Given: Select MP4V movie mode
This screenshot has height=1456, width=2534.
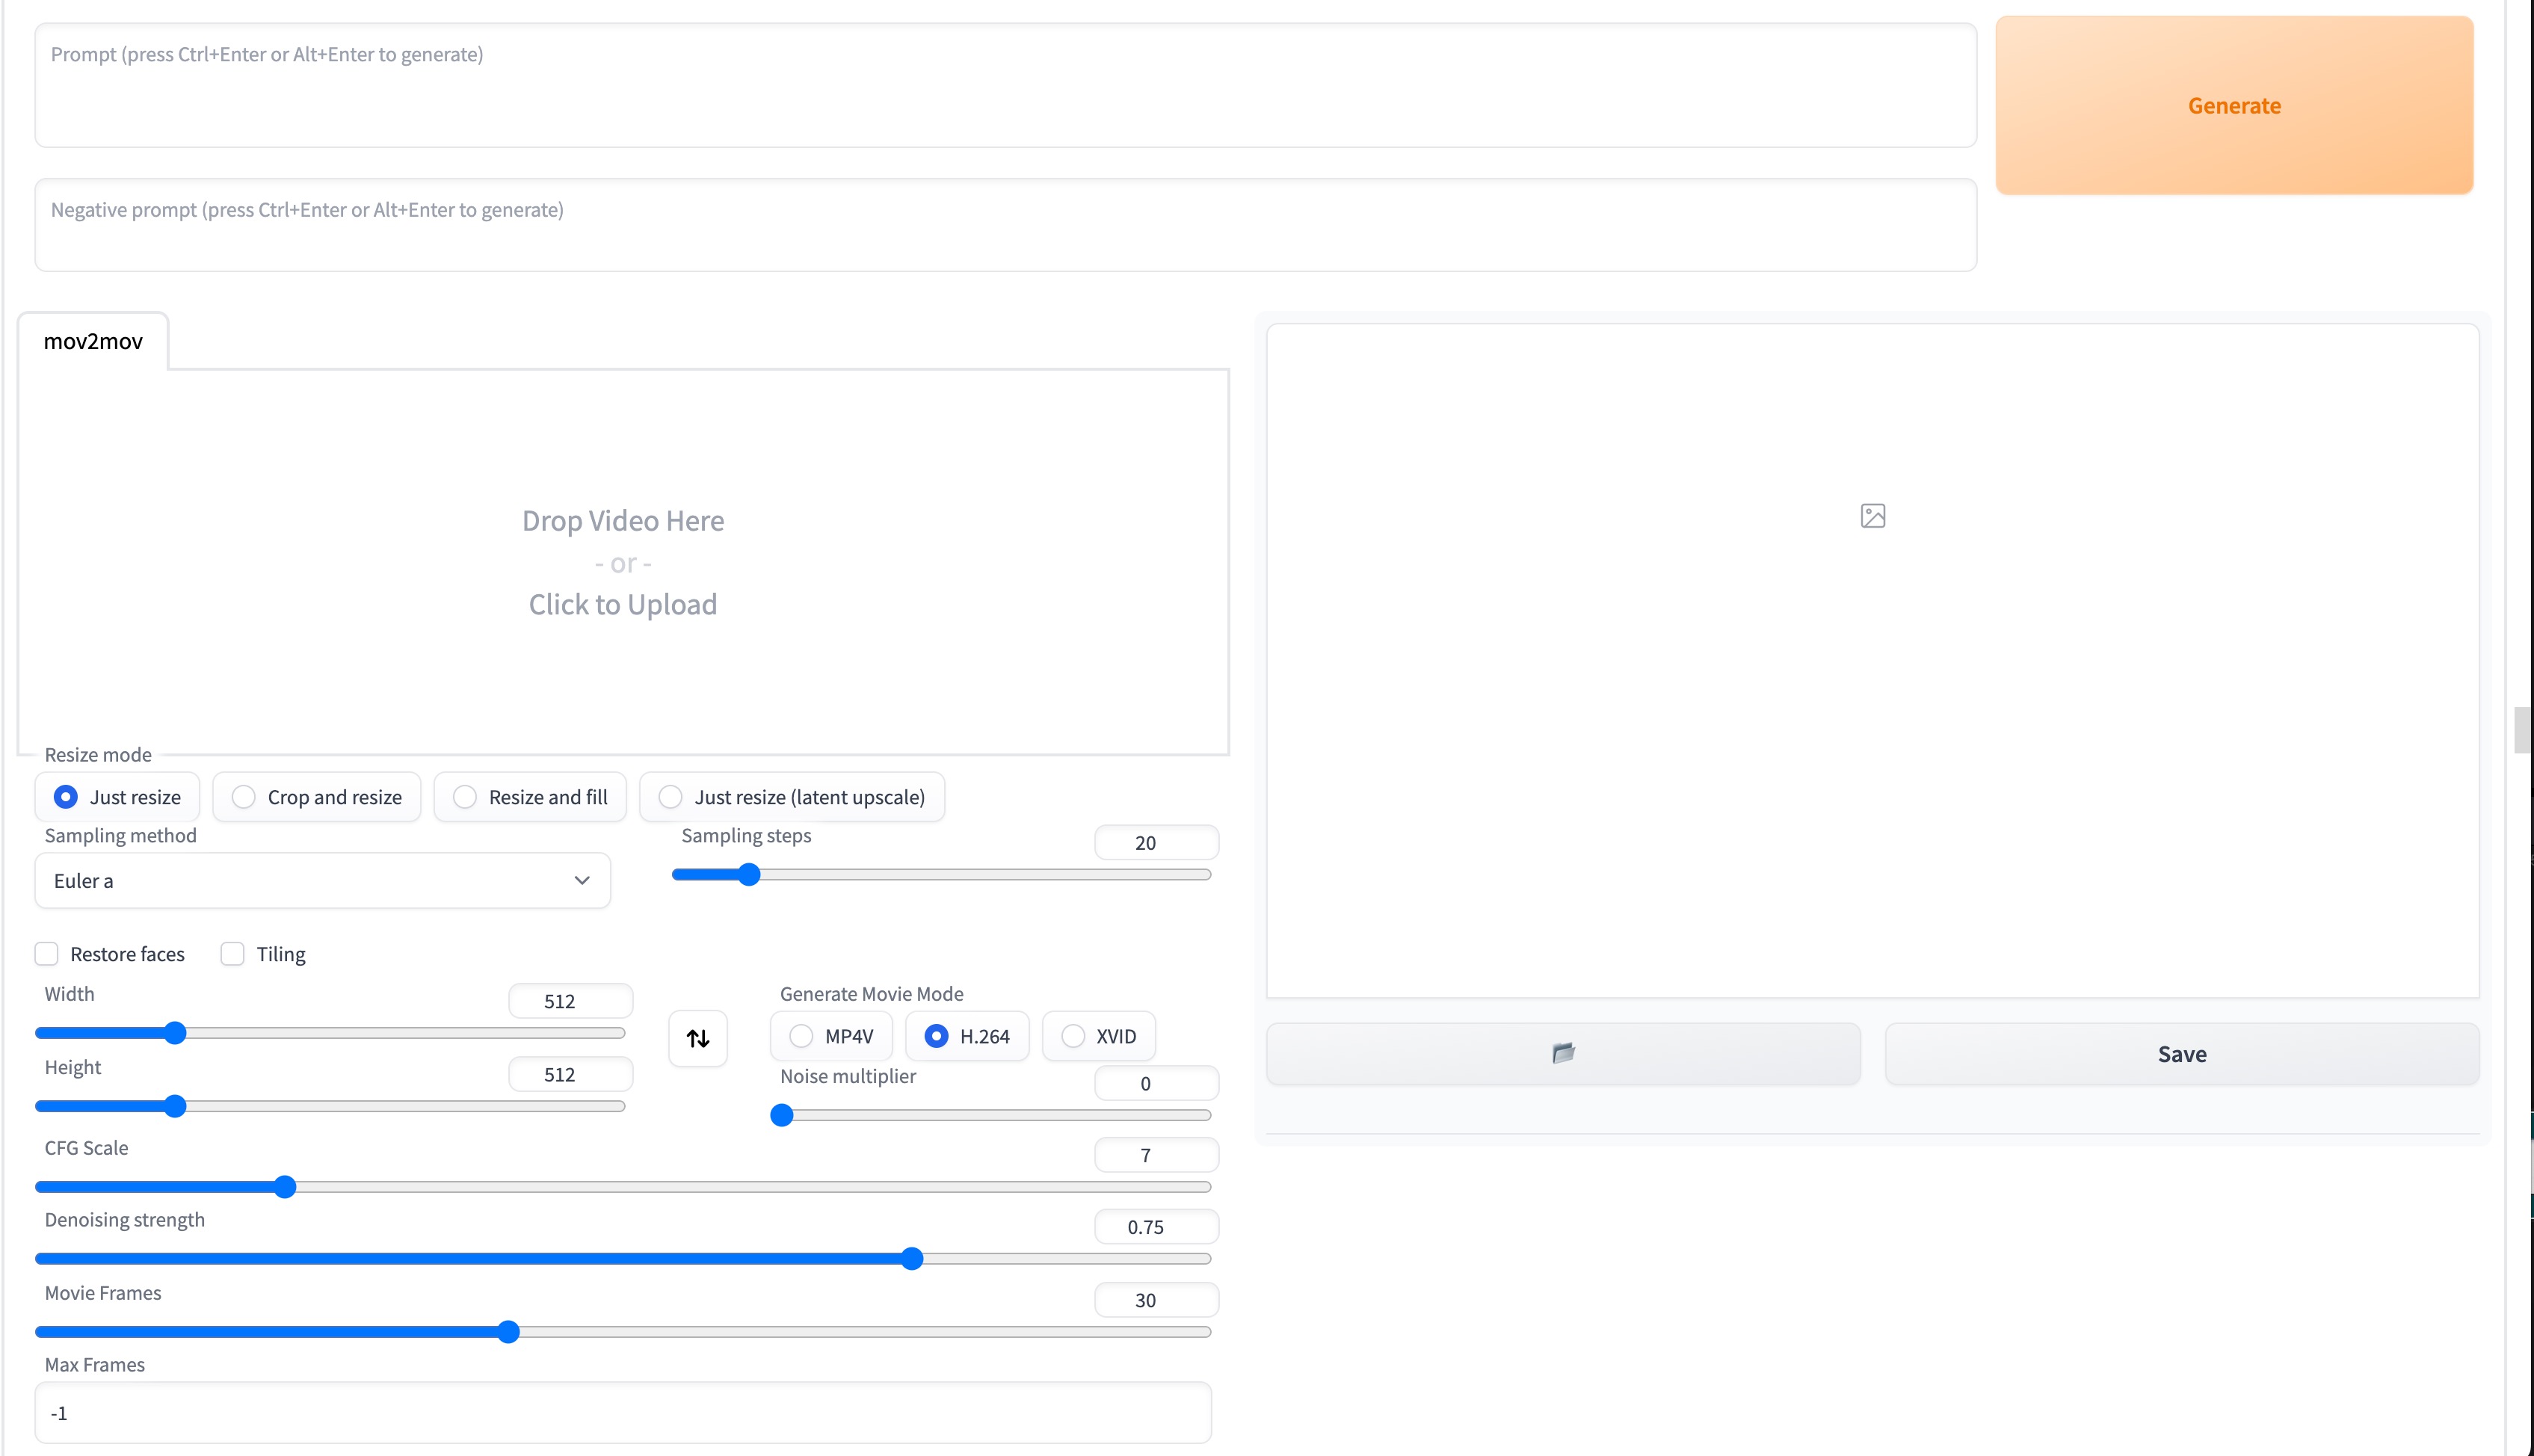Looking at the screenshot, I should click(x=801, y=1036).
